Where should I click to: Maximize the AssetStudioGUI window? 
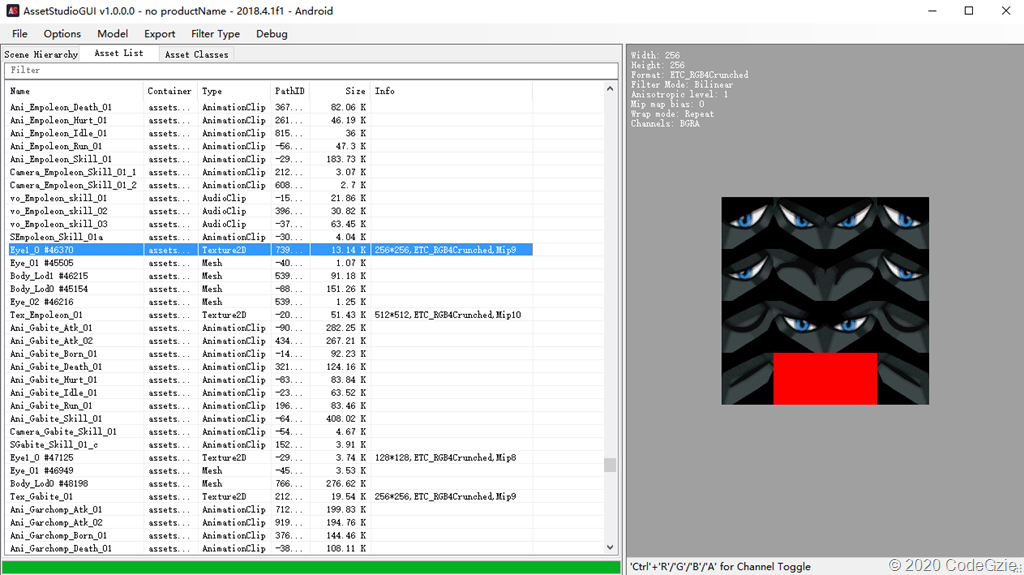(969, 11)
